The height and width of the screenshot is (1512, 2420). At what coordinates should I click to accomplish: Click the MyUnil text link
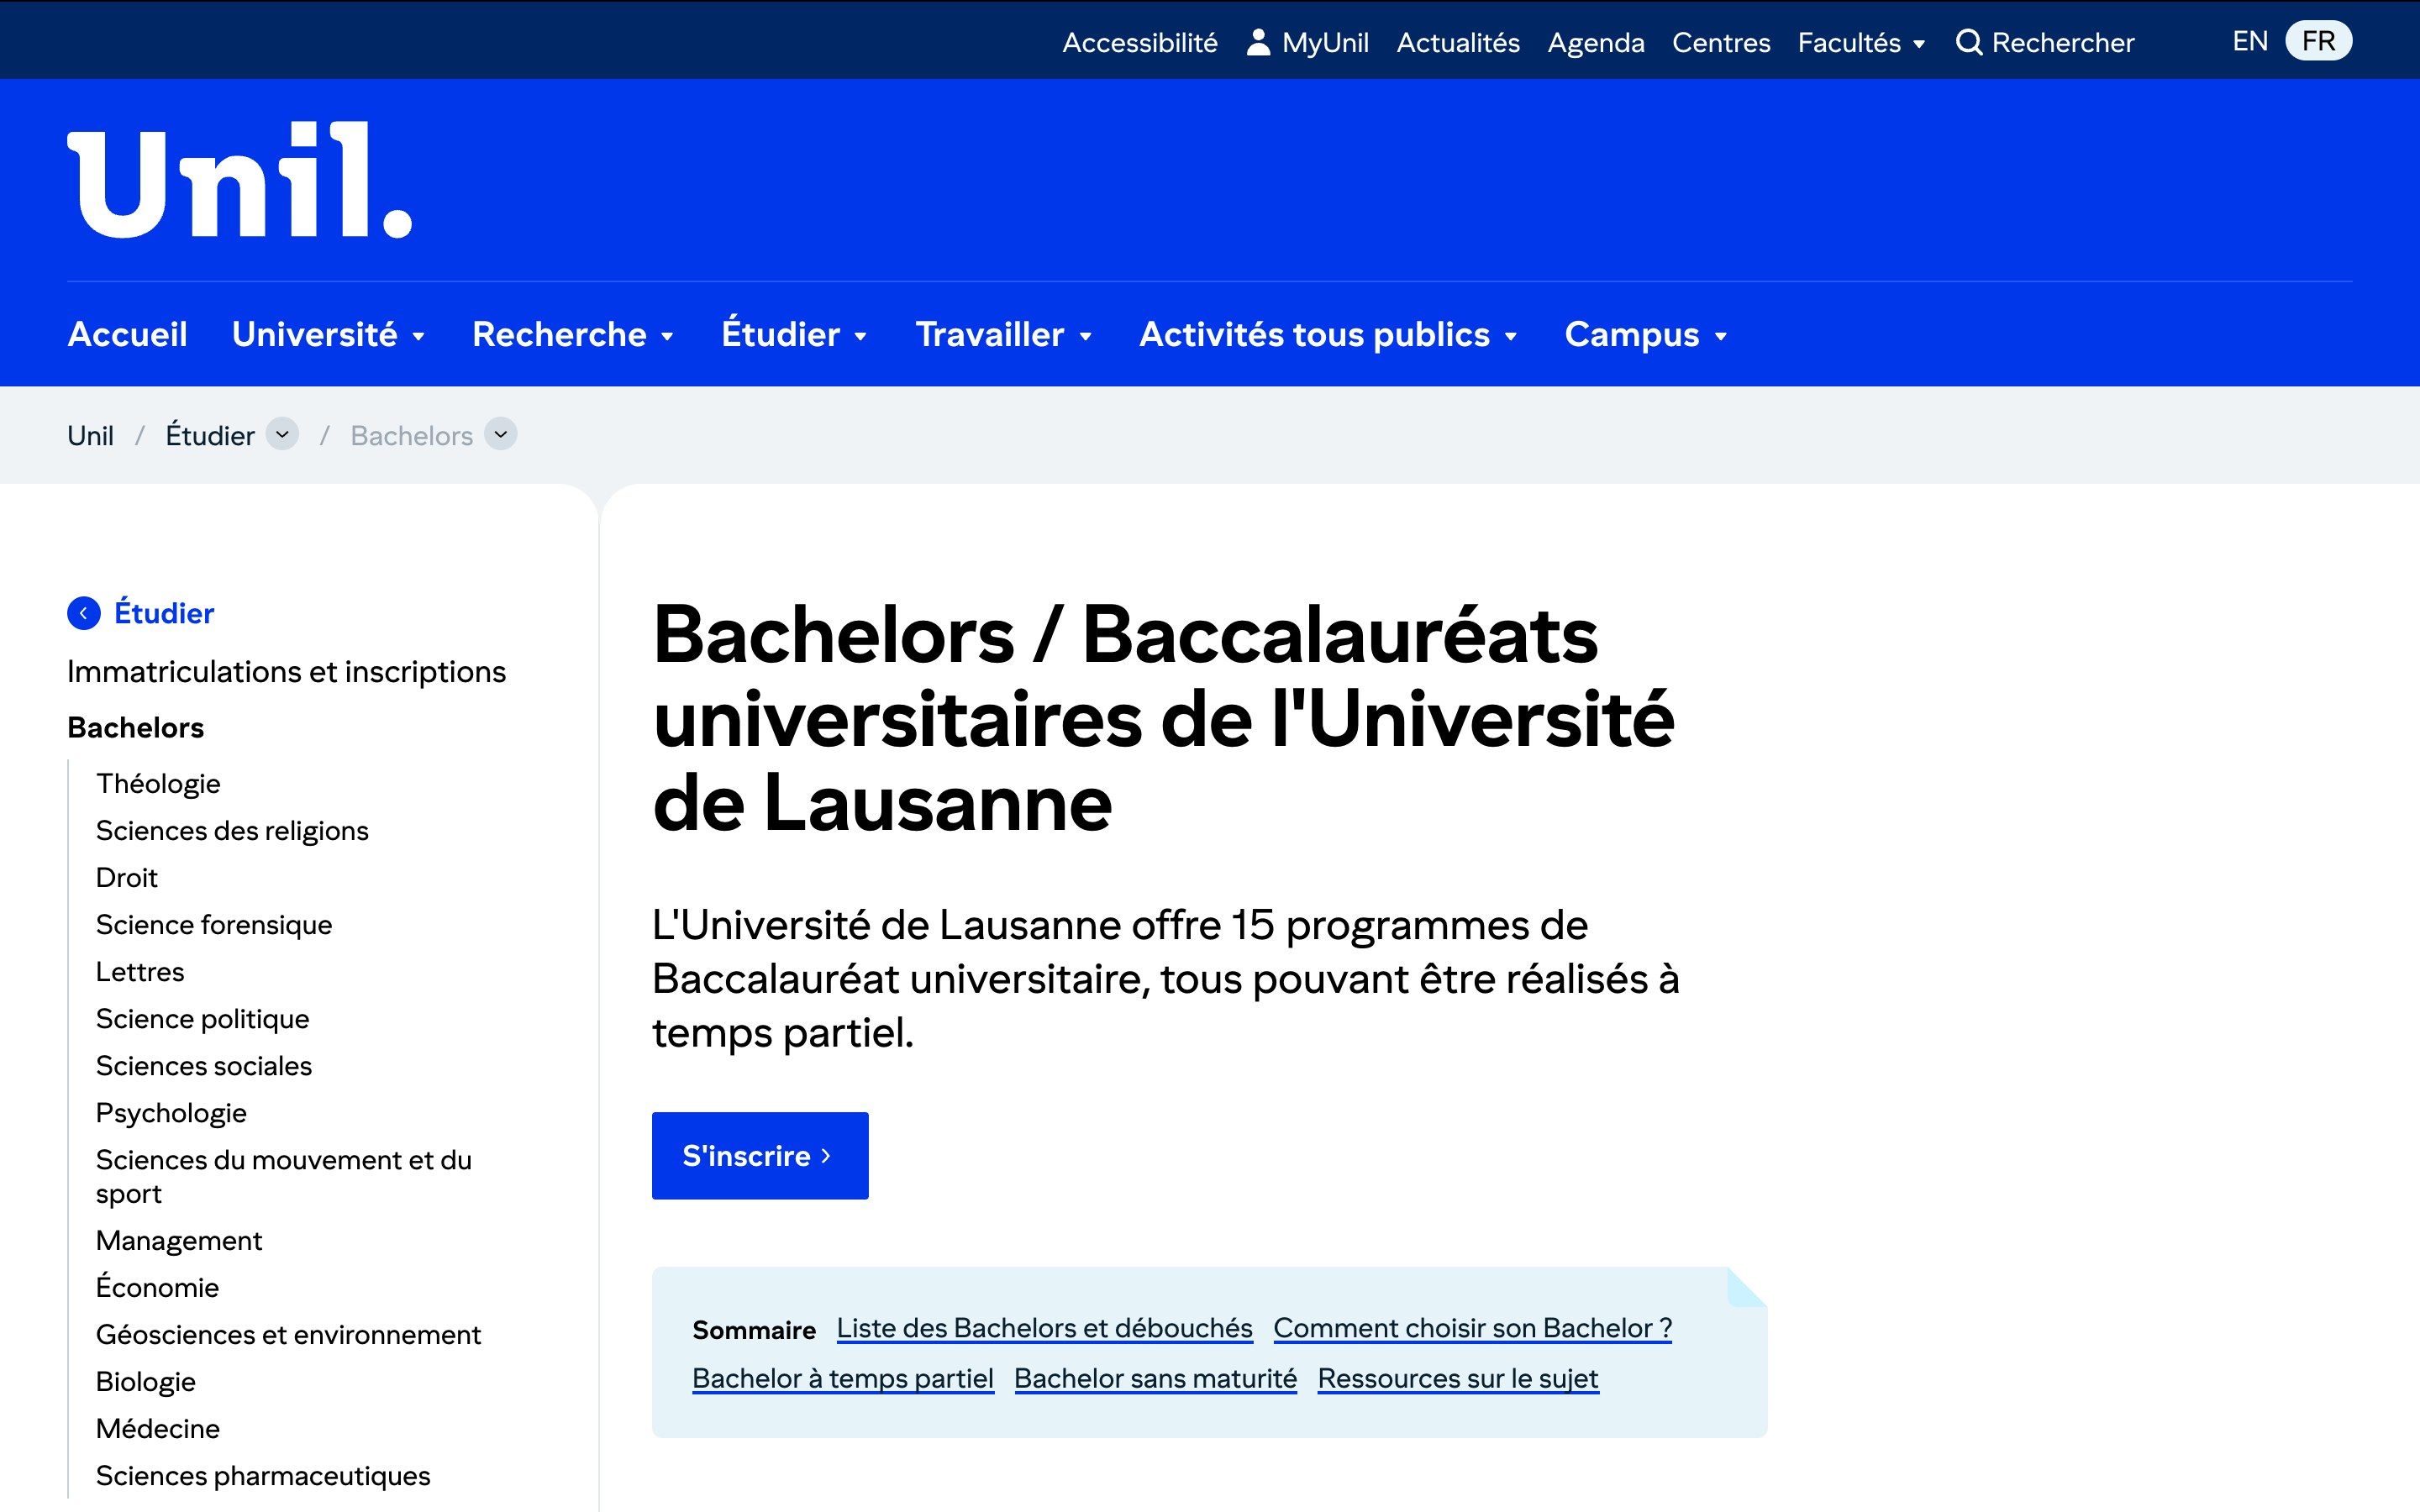click(1325, 42)
